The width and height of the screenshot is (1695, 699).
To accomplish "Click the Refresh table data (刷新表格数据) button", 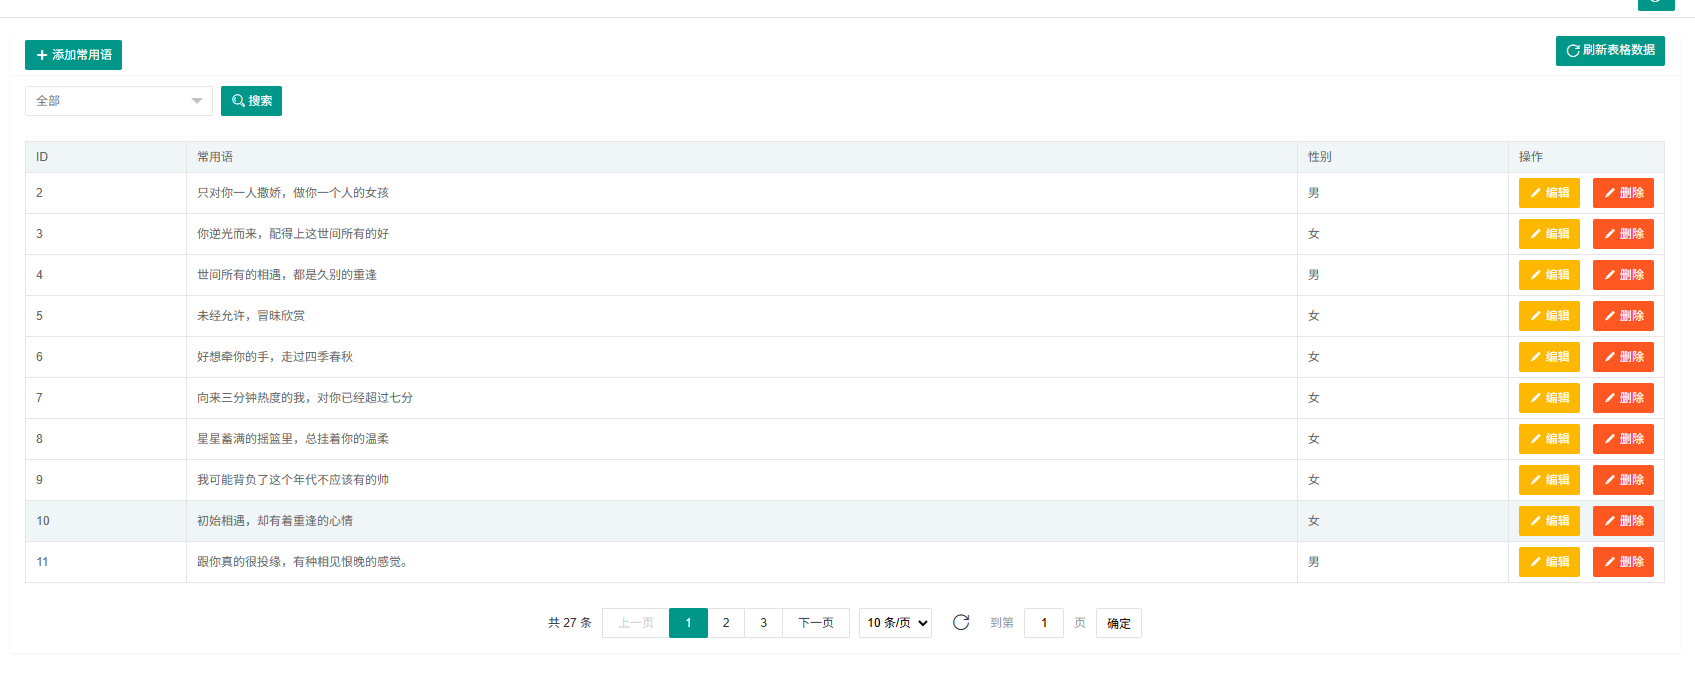I will pyautogui.click(x=1609, y=51).
